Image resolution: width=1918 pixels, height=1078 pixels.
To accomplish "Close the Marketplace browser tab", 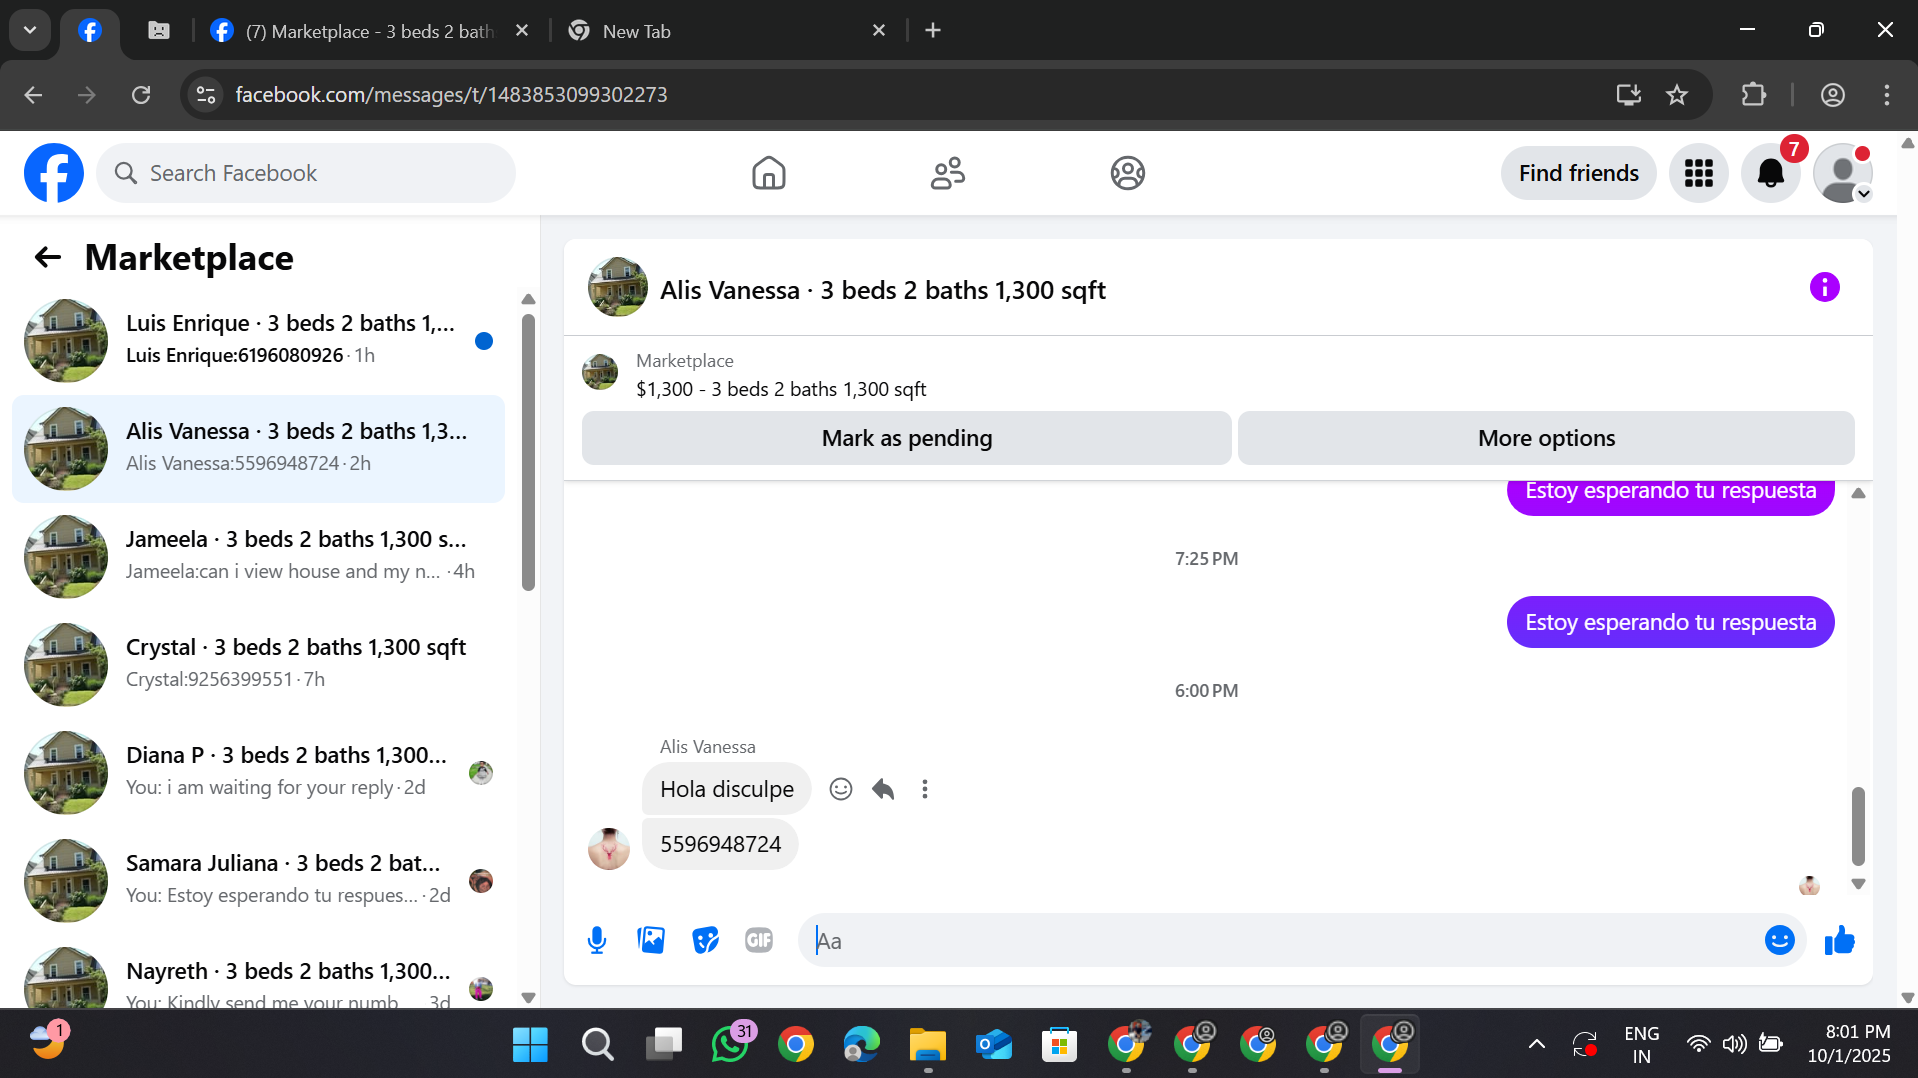I will (x=522, y=31).
